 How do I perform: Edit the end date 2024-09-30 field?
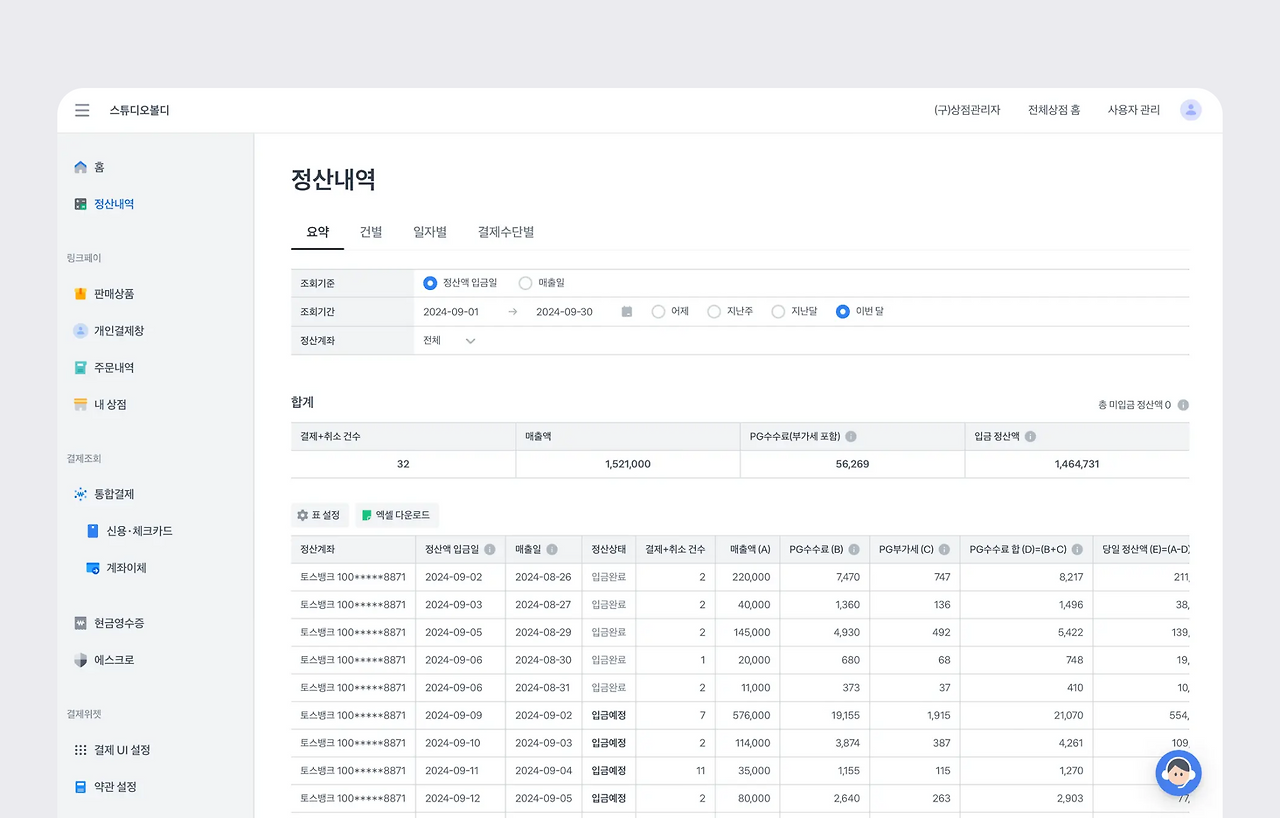pos(564,312)
